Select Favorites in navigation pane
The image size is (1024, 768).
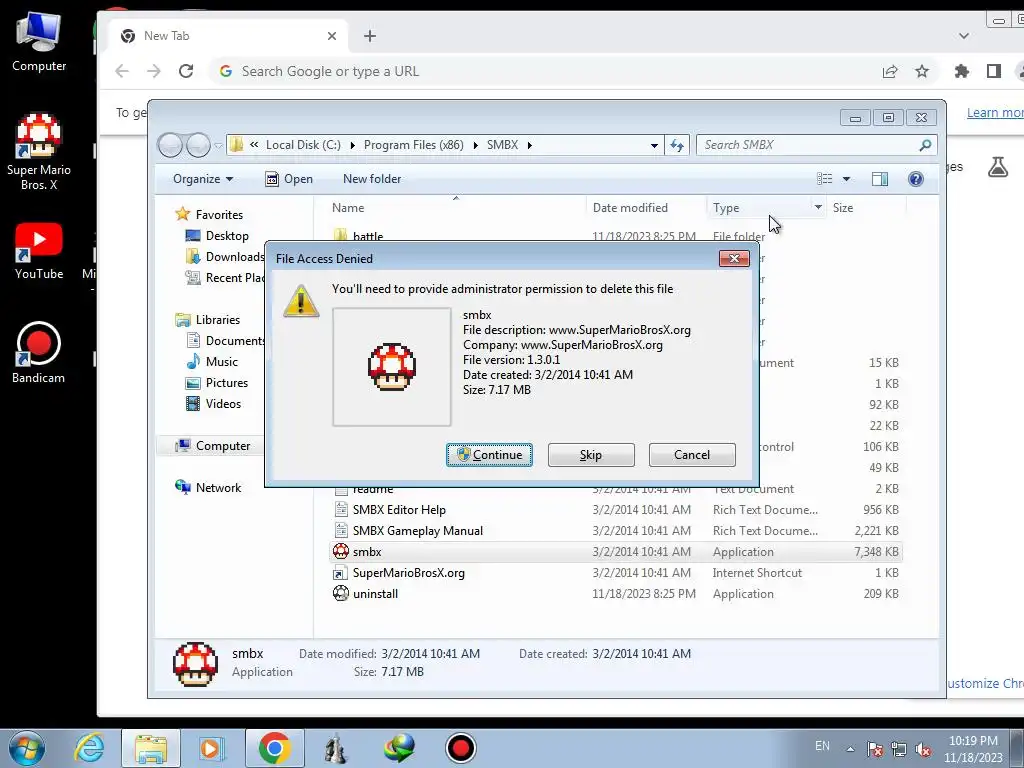click(219, 215)
